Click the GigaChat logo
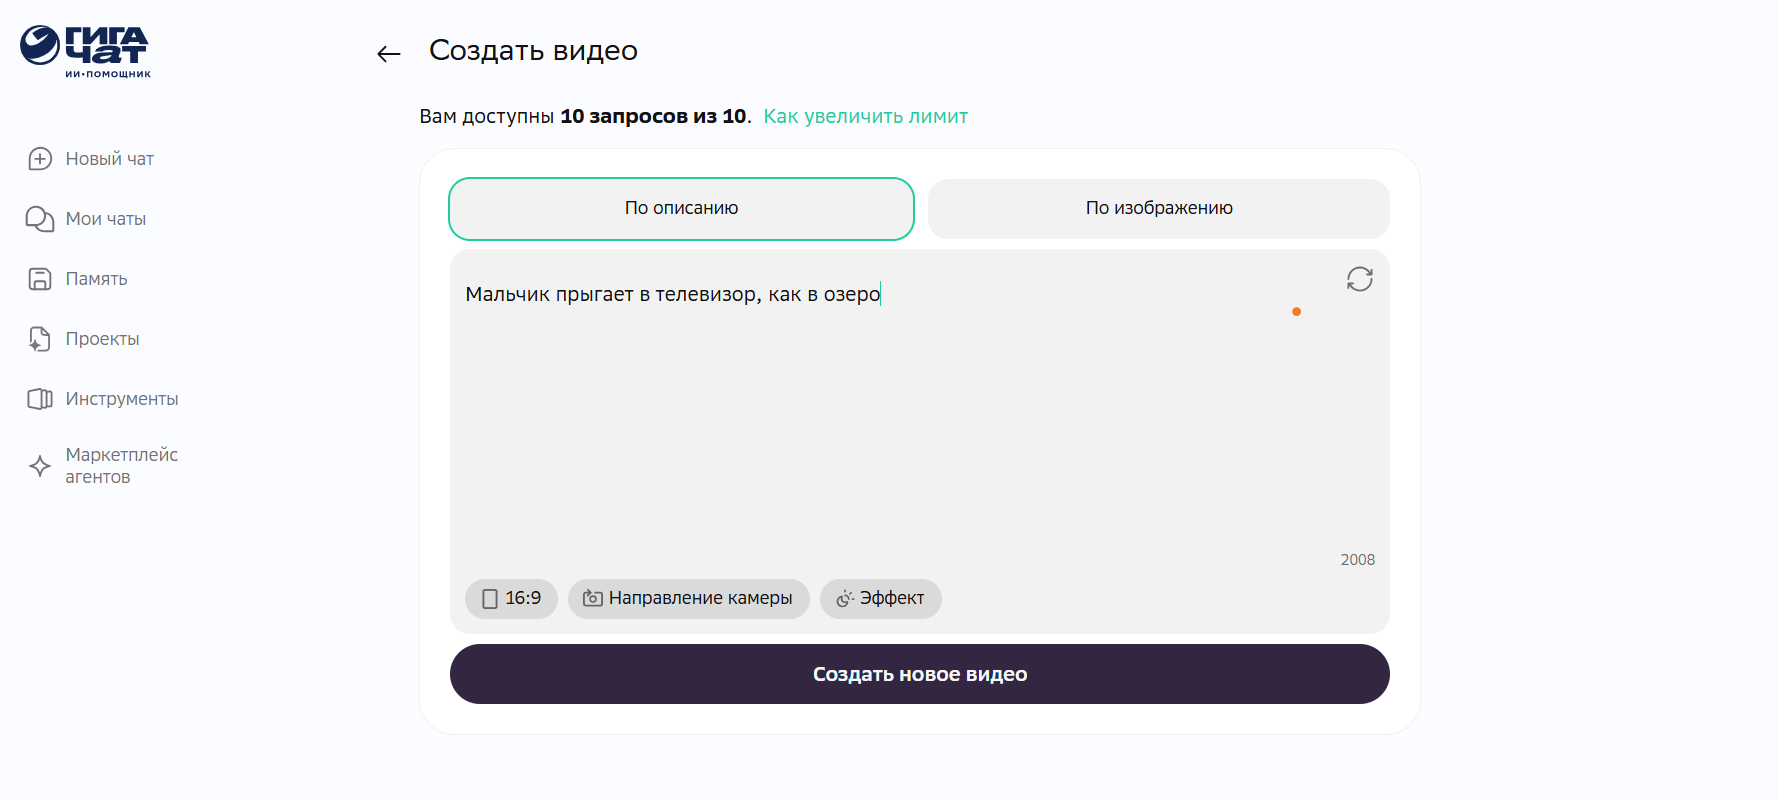 click(x=85, y=51)
